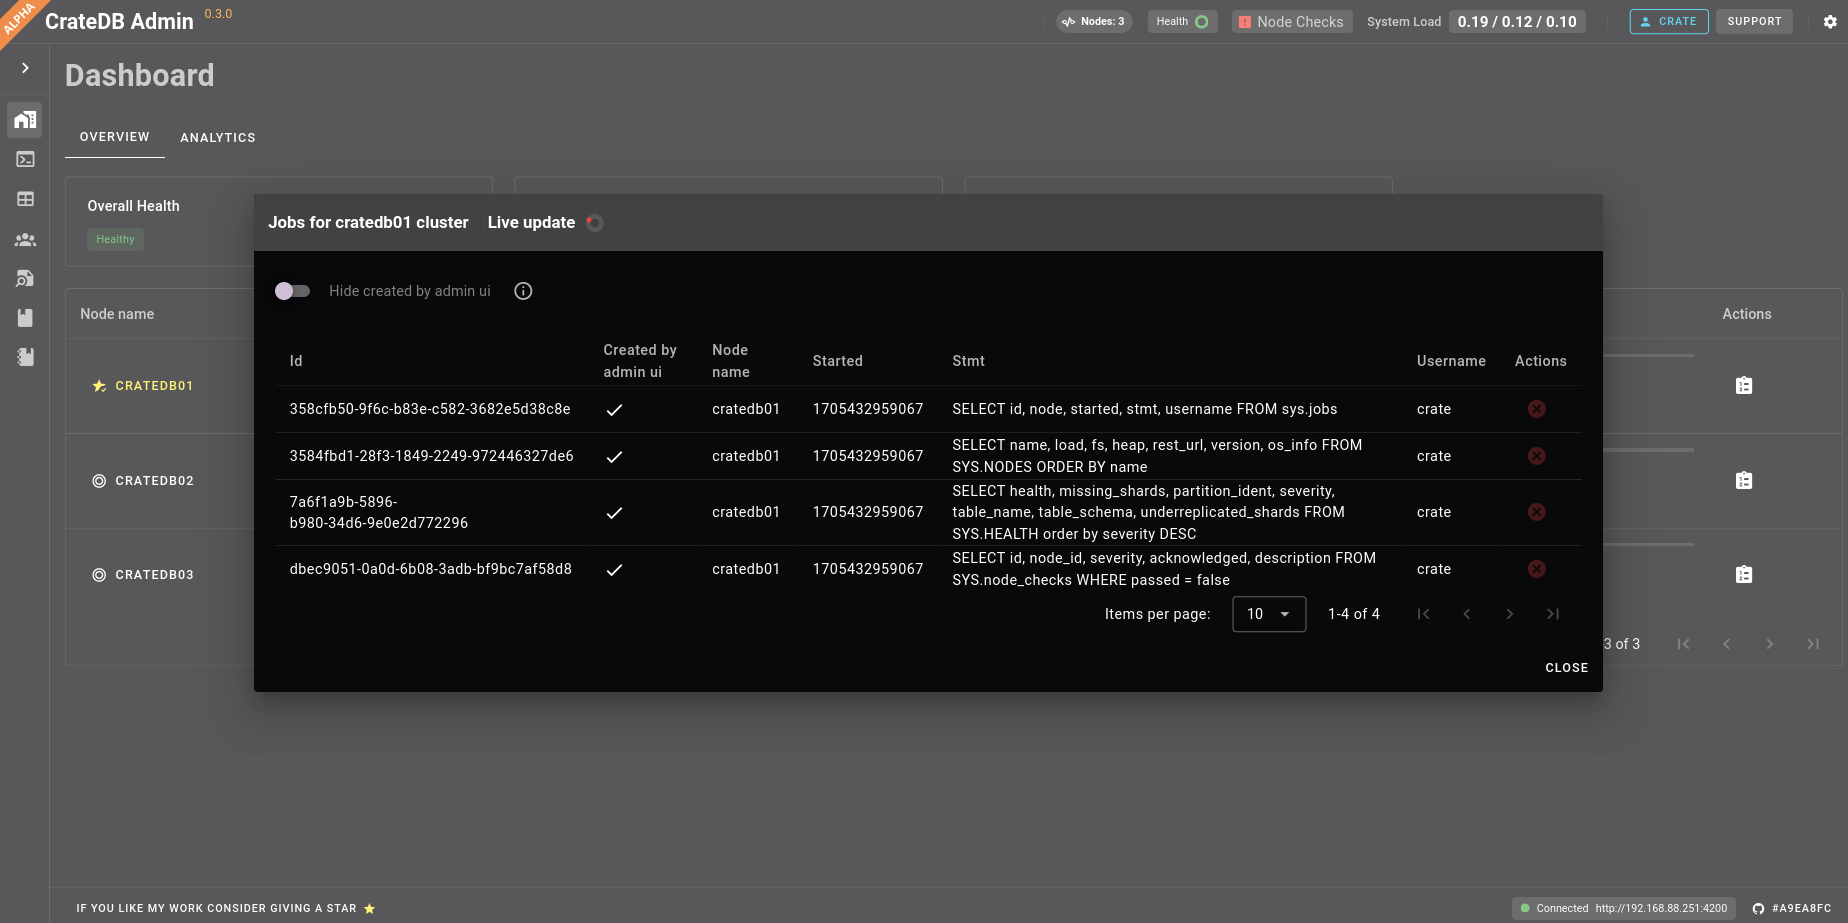The width and height of the screenshot is (1848, 923).
Task: Go to next page in jobs dialog paginator
Action: click(x=1510, y=614)
